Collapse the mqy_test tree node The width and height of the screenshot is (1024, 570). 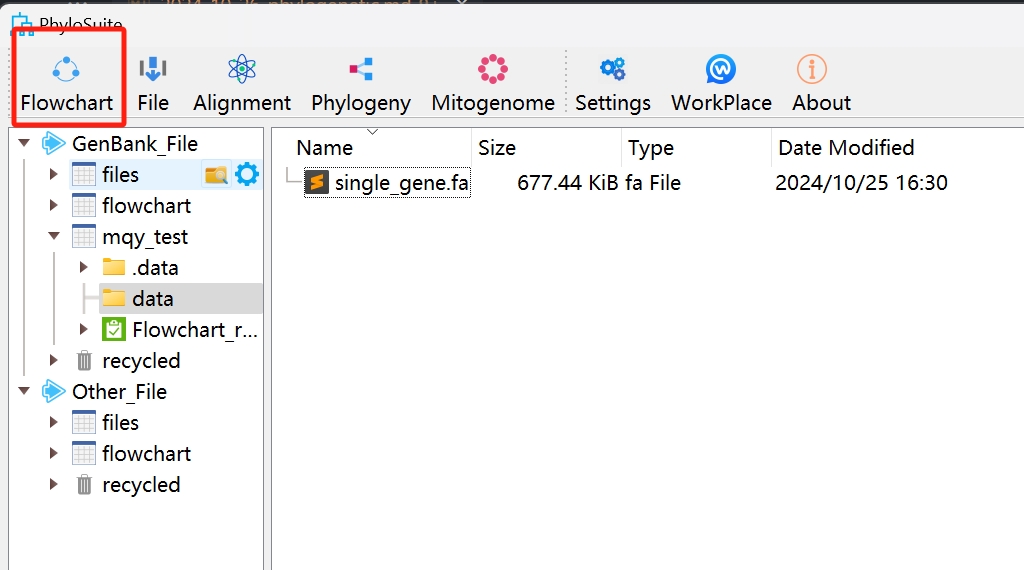point(54,237)
